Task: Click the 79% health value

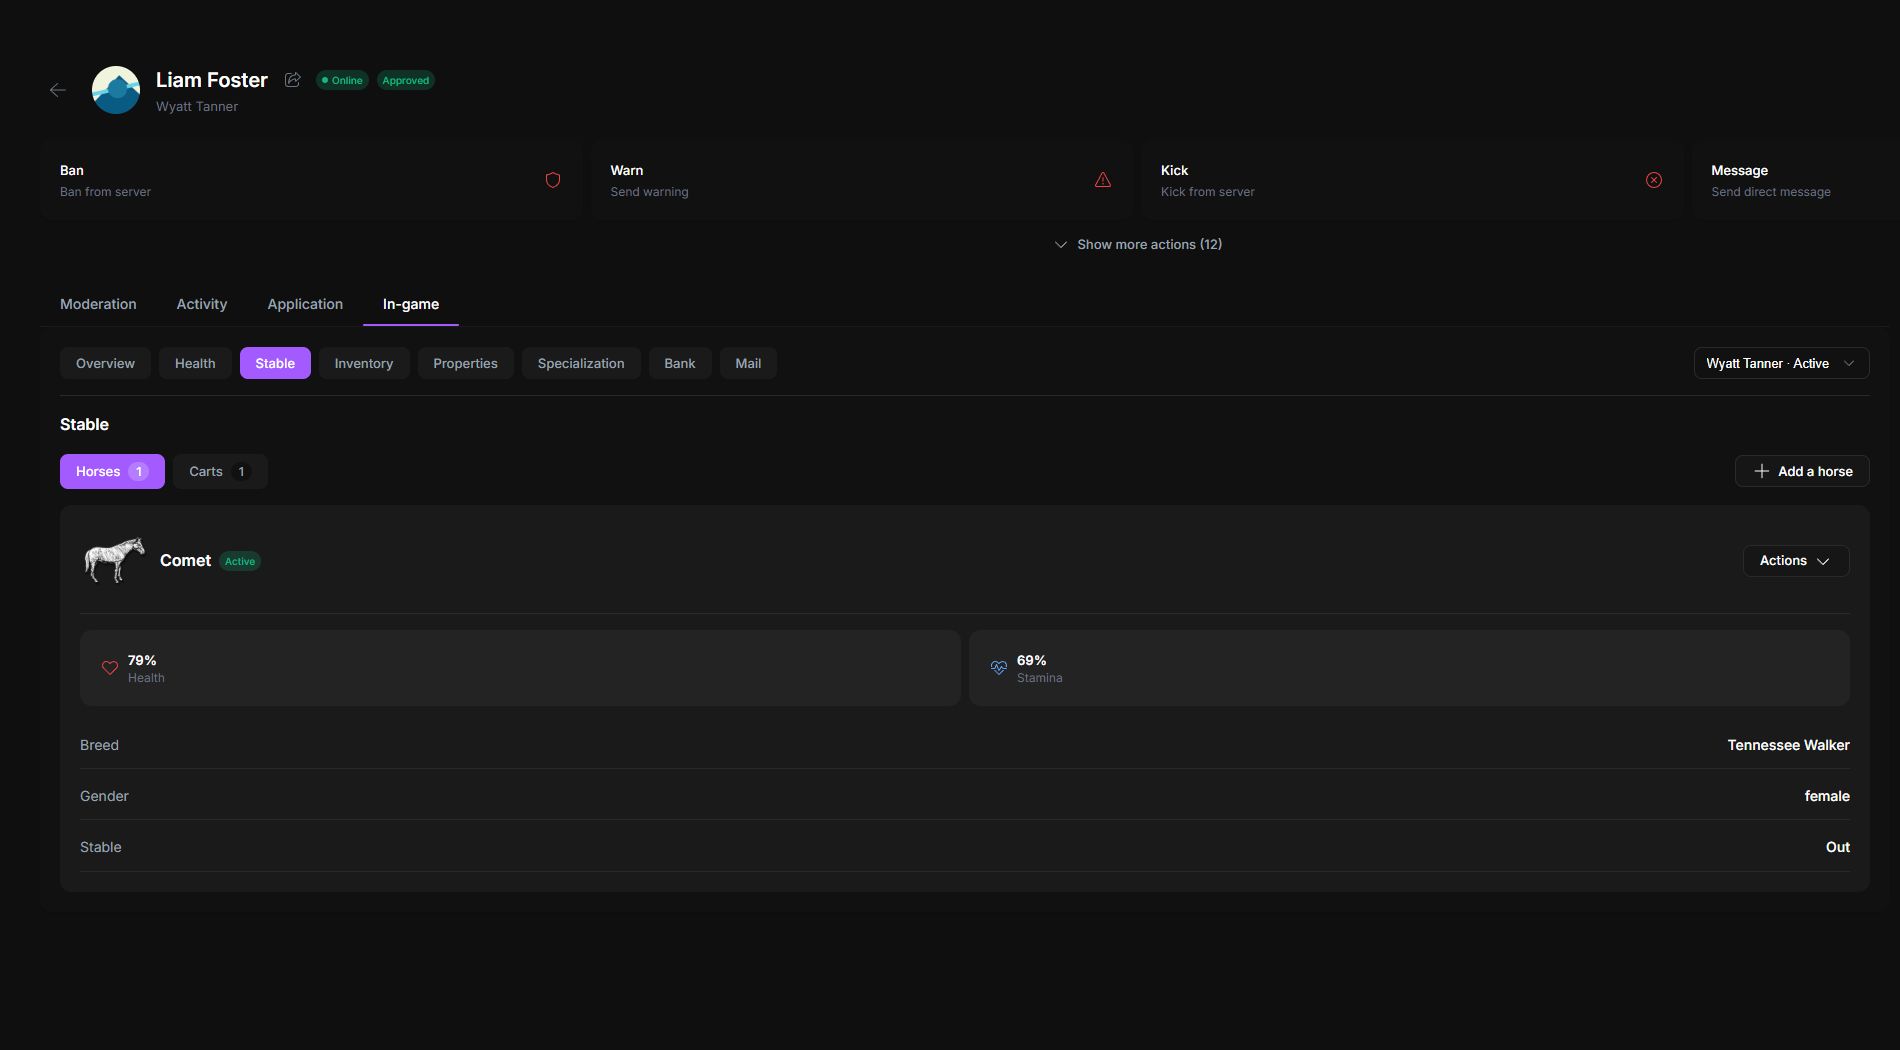Action: point(142,660)
